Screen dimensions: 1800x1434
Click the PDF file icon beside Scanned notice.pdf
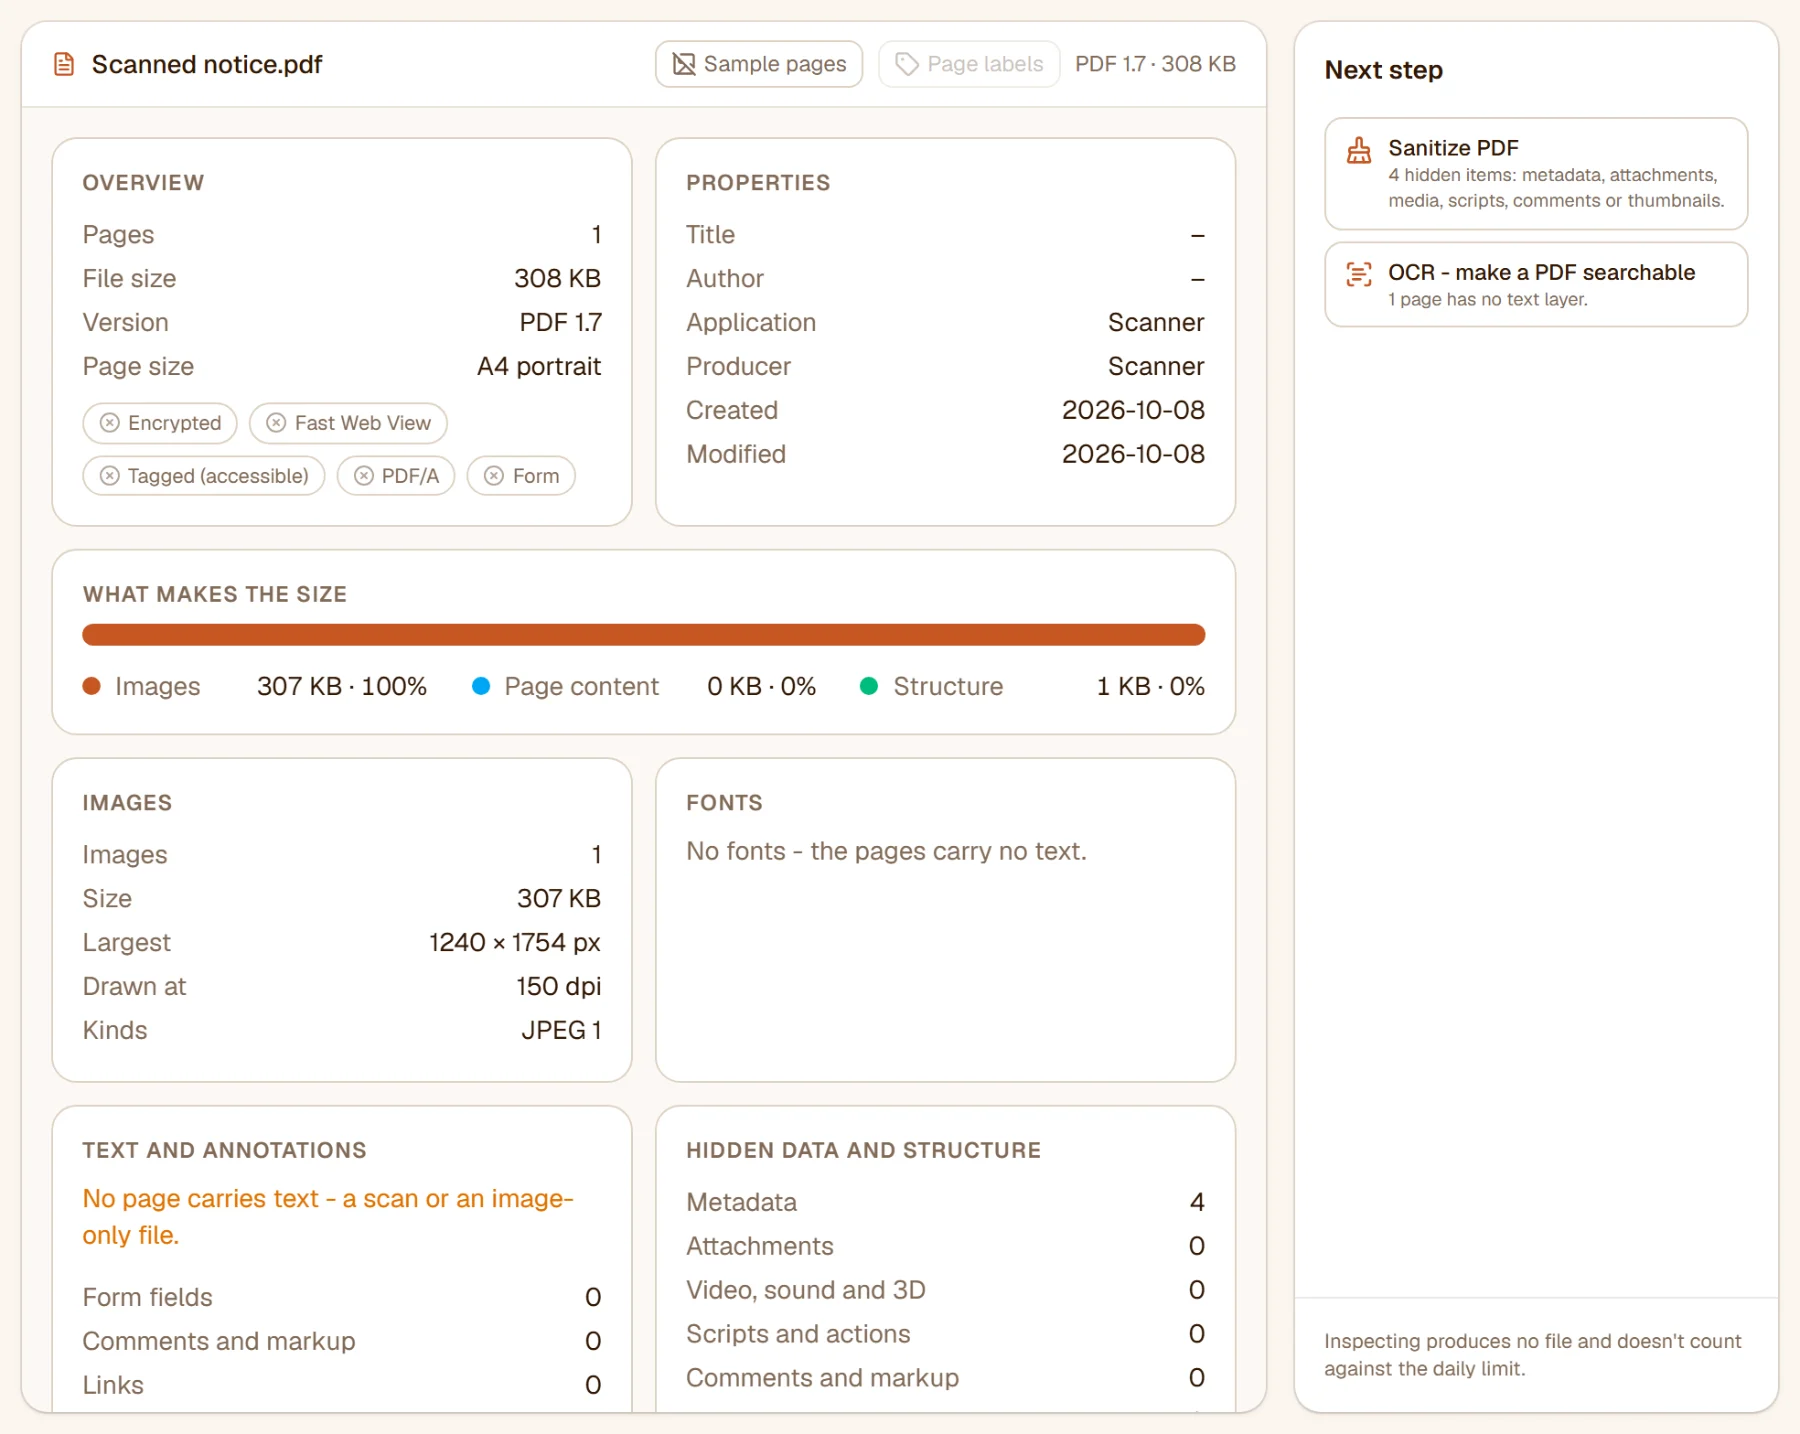(64, 65)
